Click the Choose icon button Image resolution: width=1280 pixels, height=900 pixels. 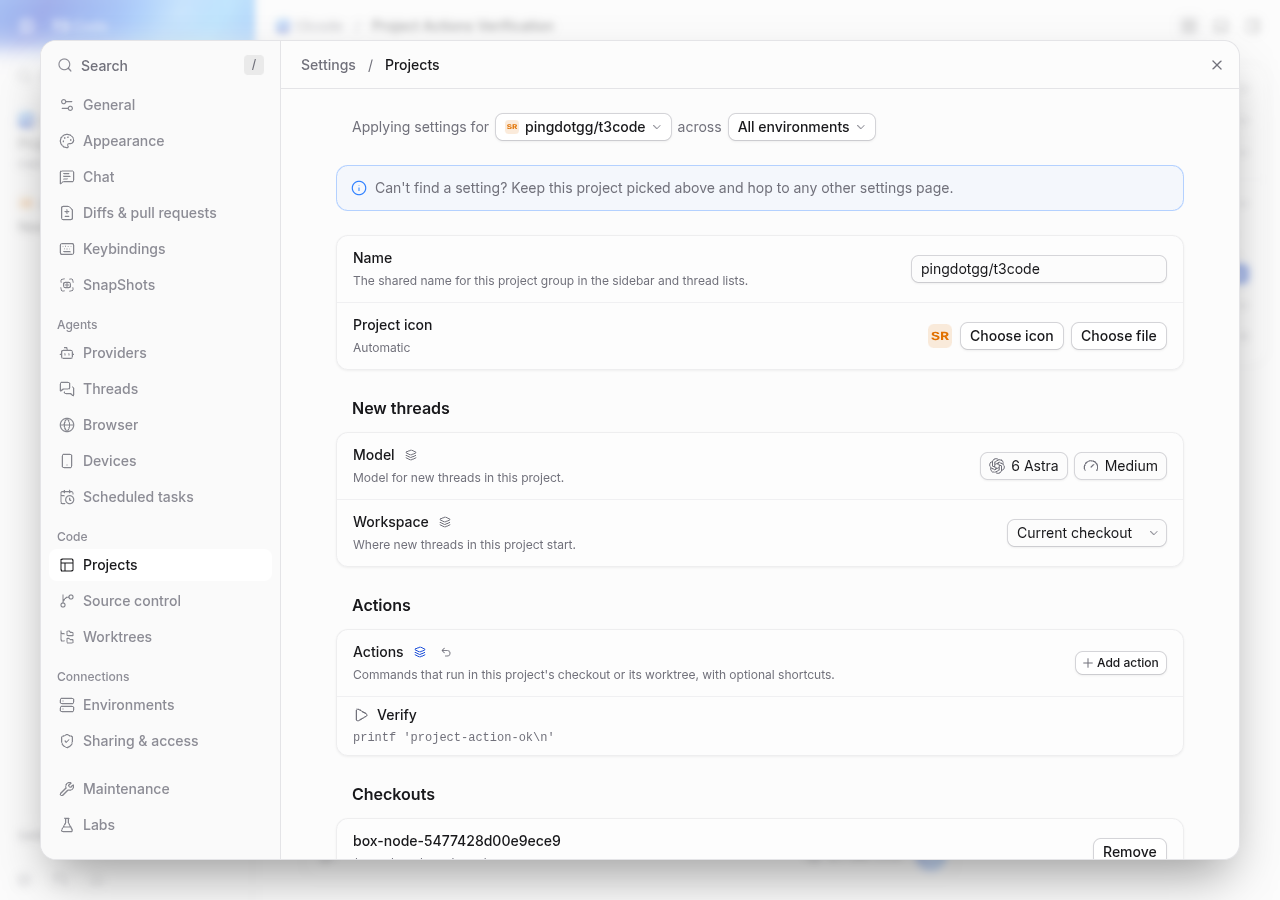(1012, 336)
